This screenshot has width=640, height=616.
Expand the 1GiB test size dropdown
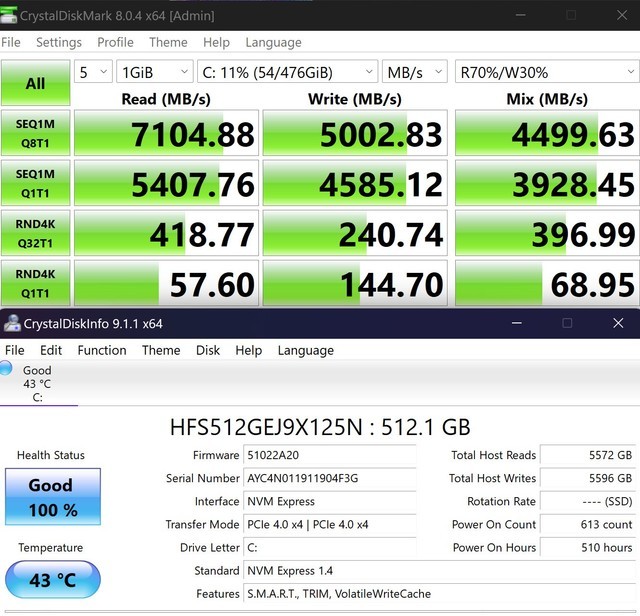(x=154, y=72)
